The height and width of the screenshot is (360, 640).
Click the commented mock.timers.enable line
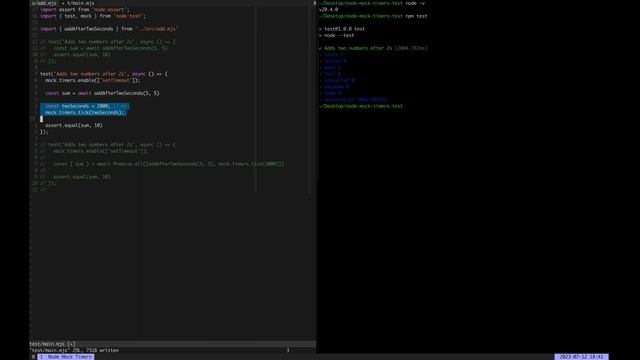[94, 151]
